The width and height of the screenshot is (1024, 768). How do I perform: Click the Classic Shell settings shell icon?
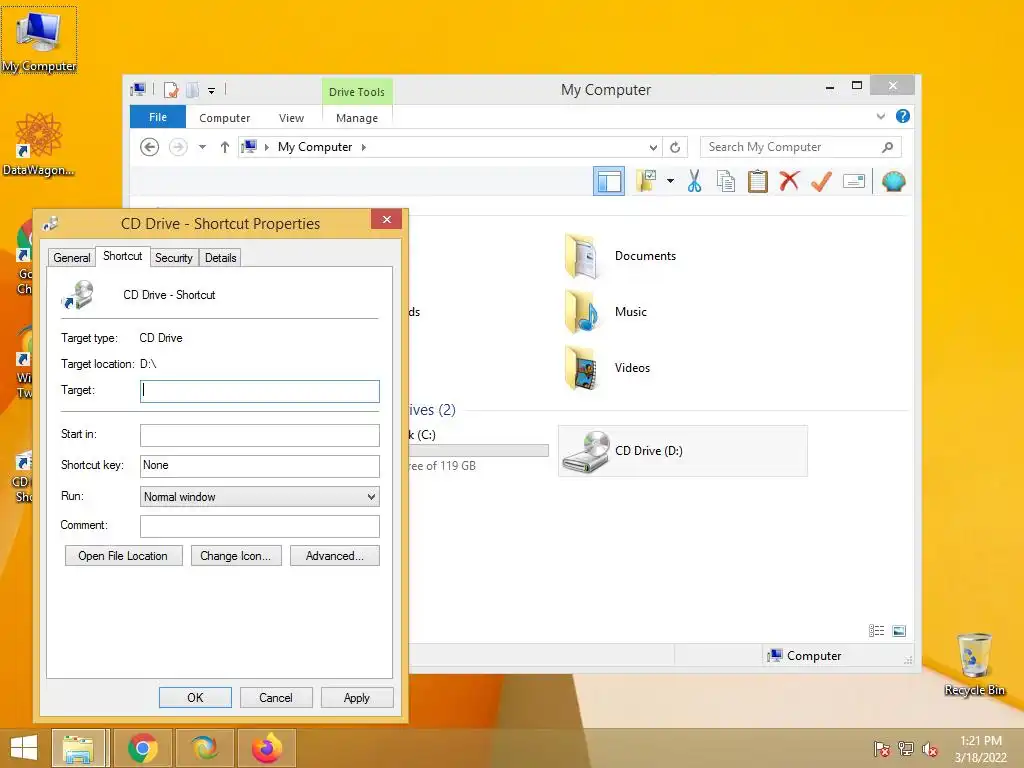pyautogui.click(x=893, y=181)
